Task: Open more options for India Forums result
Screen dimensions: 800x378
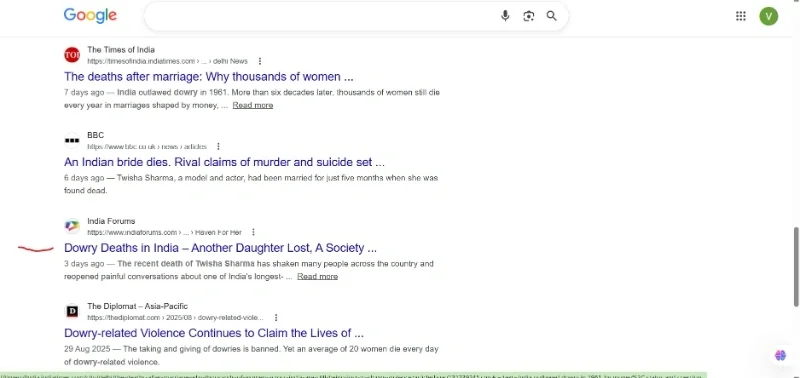Action: [x=253, y=232]
